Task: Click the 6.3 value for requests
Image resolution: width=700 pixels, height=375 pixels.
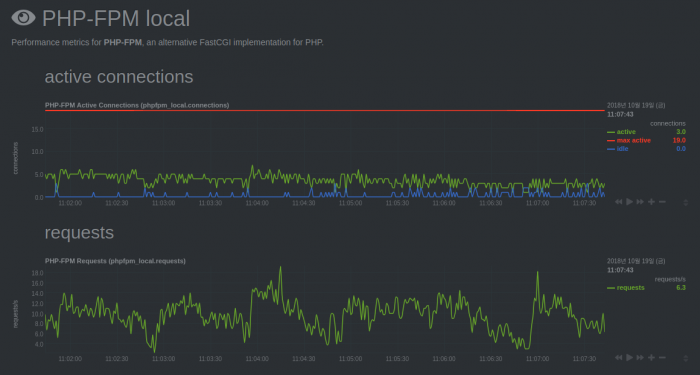Action: point(681,288)
